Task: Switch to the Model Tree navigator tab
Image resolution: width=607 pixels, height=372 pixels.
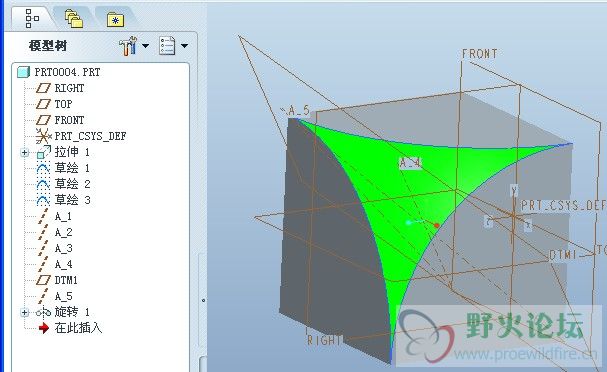Action: point(32,18)
